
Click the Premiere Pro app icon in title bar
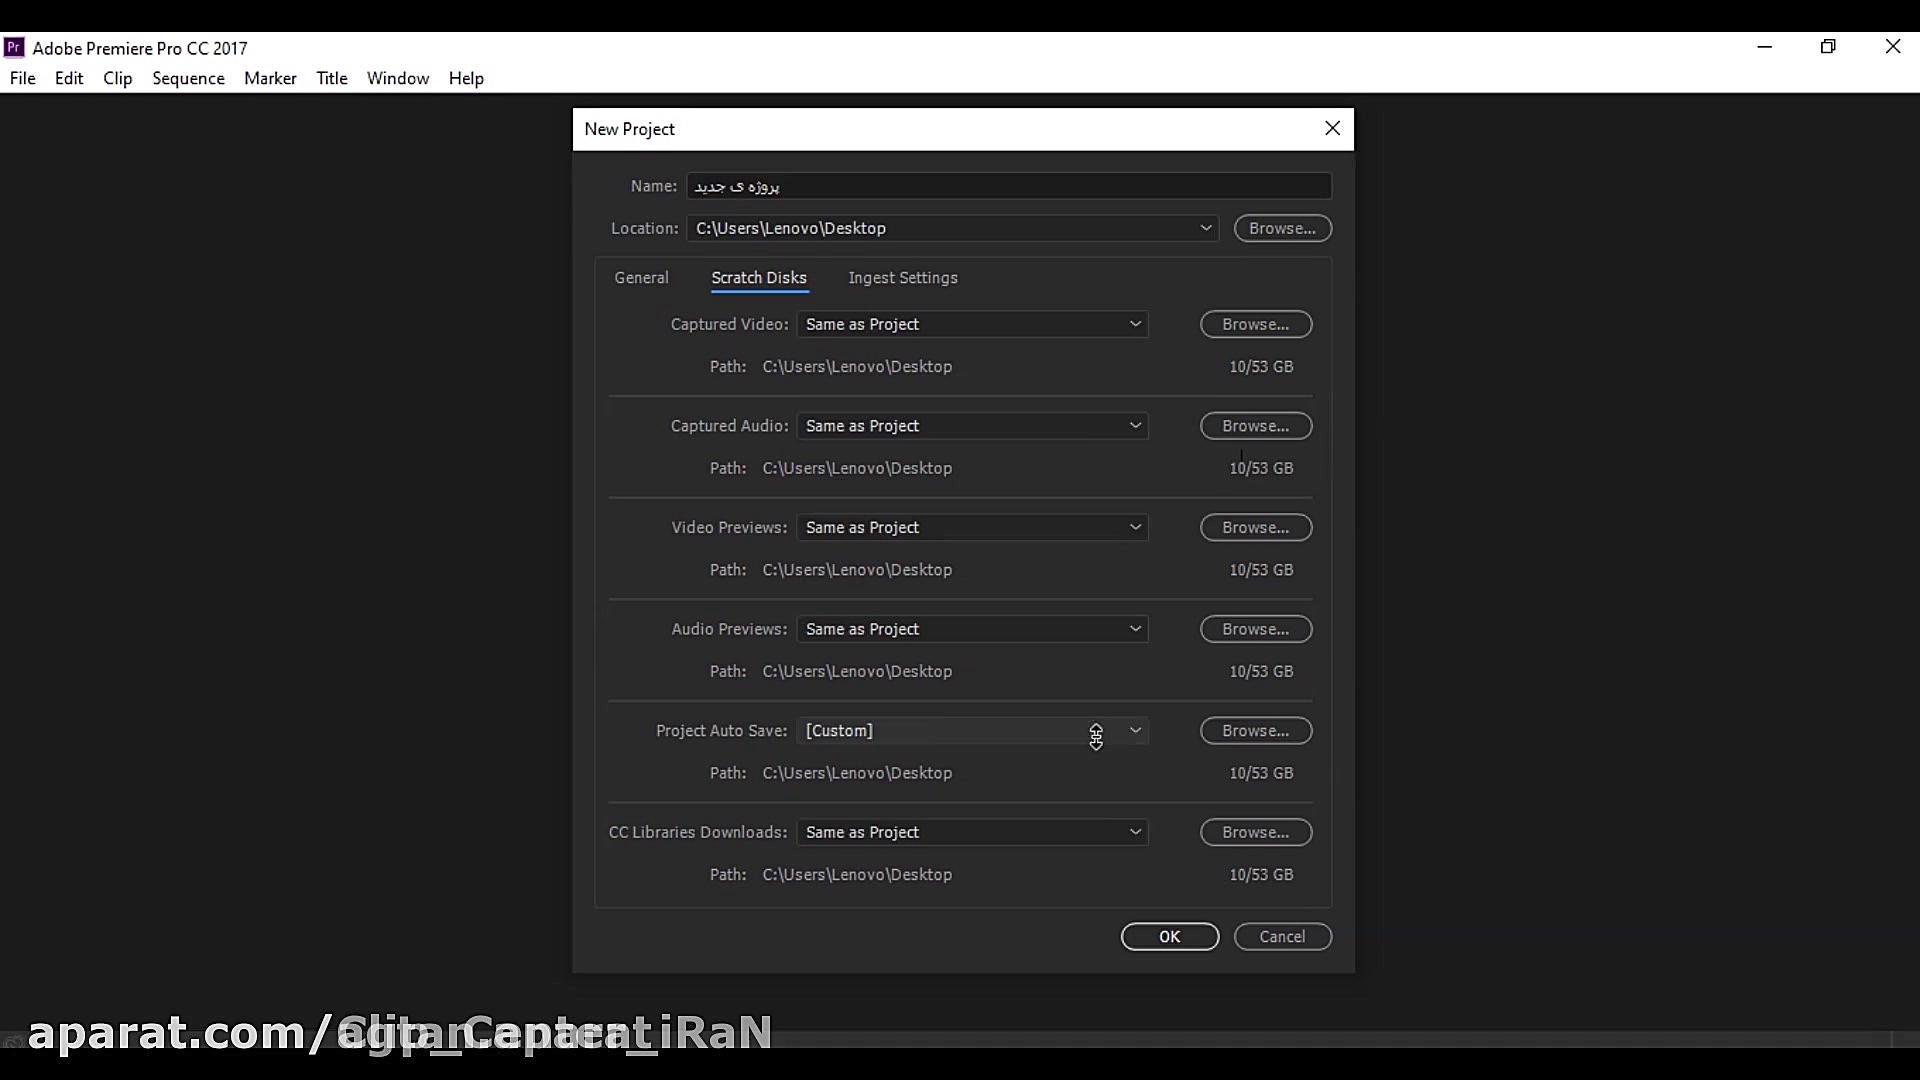point(14,48)
